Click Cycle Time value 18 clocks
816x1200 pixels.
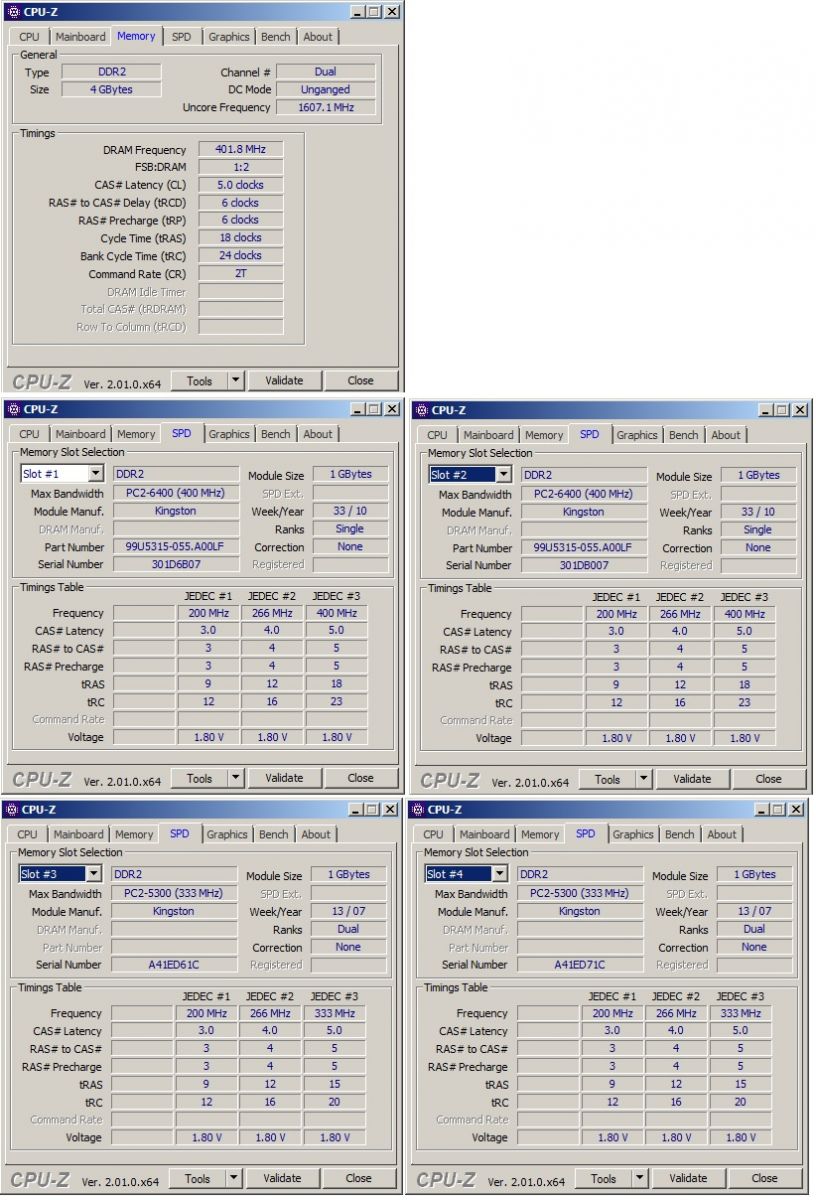pos(240,238)
